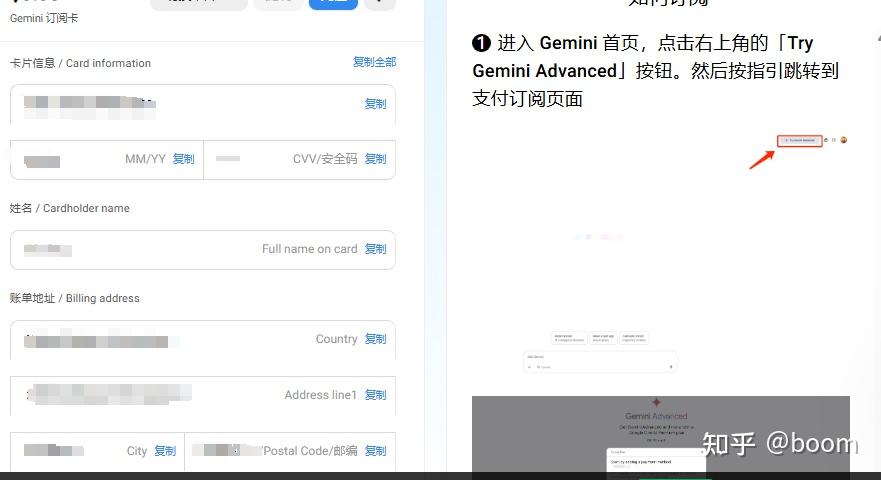Select the MM/YY expiry field

point(107,160)
